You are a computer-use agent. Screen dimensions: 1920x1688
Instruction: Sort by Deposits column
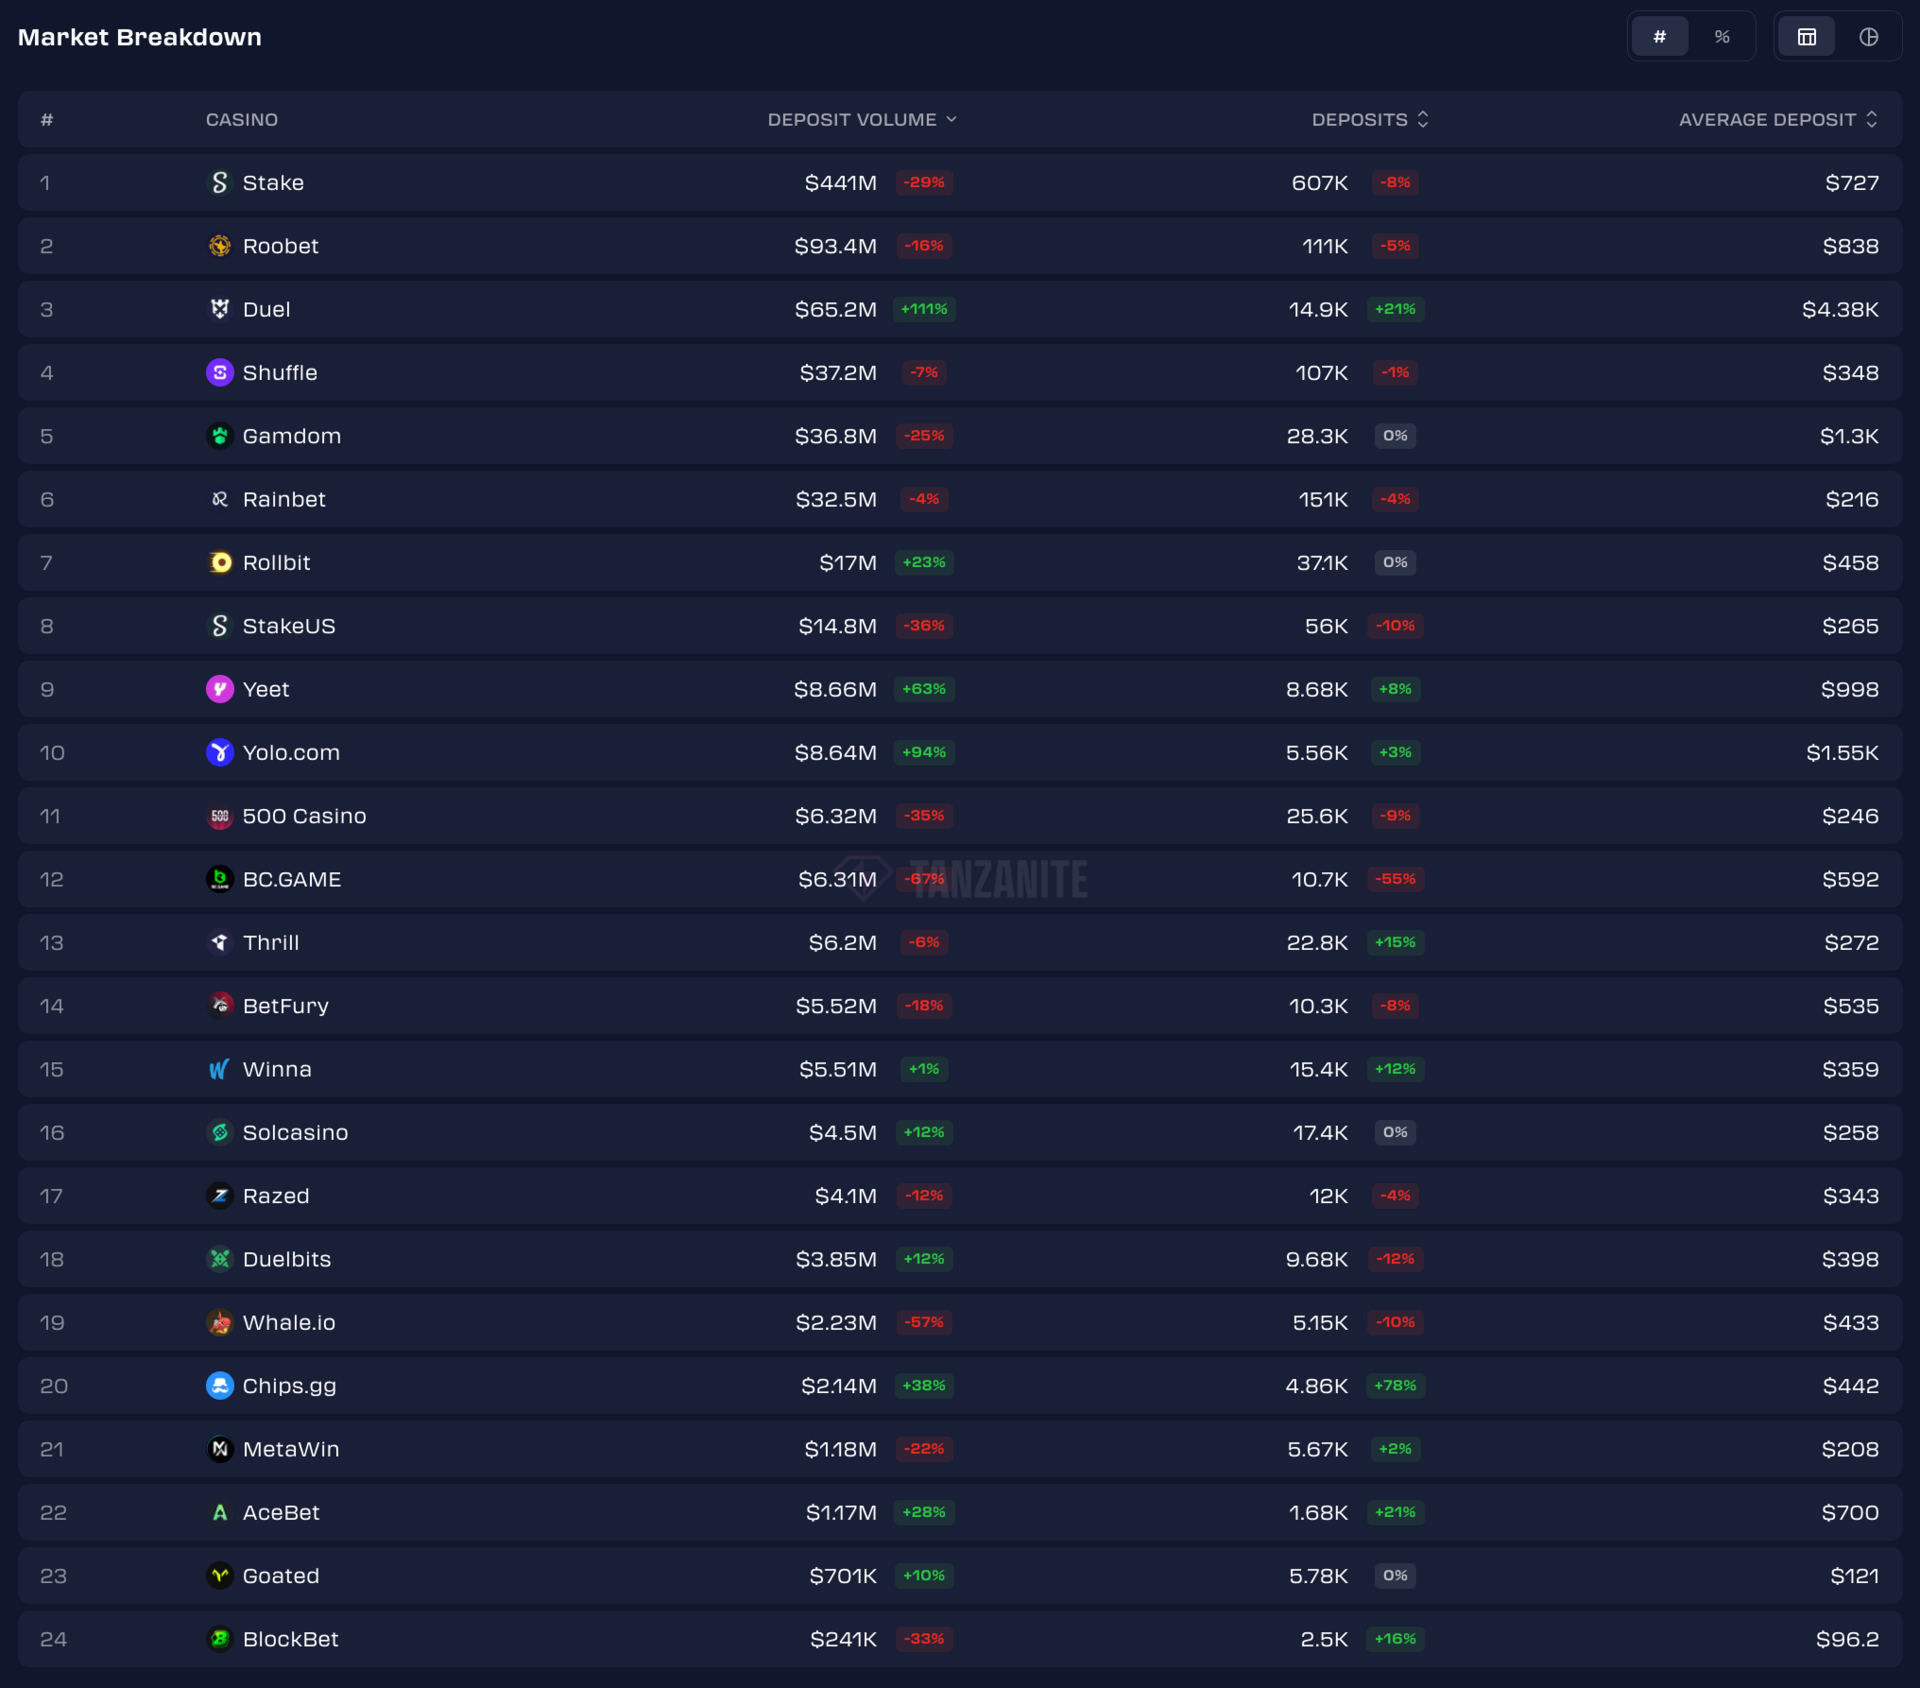(x=1369, y=119)
